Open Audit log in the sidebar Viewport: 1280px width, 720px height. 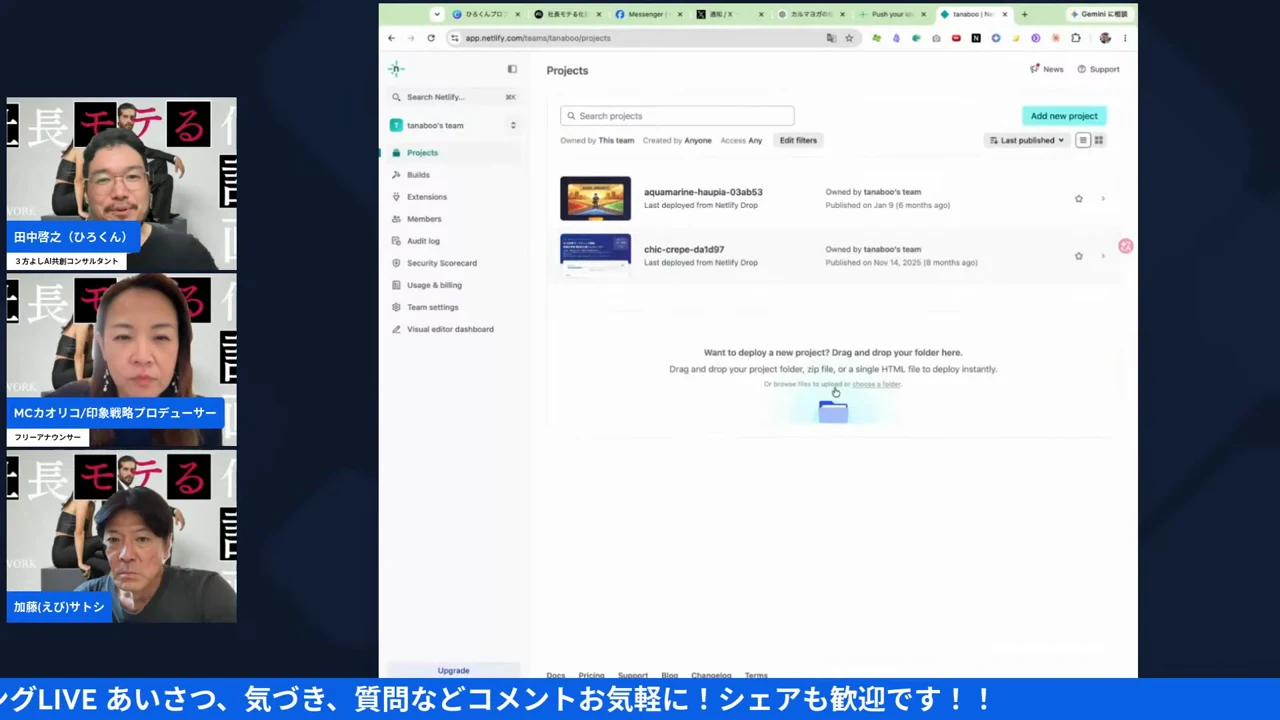423,241
